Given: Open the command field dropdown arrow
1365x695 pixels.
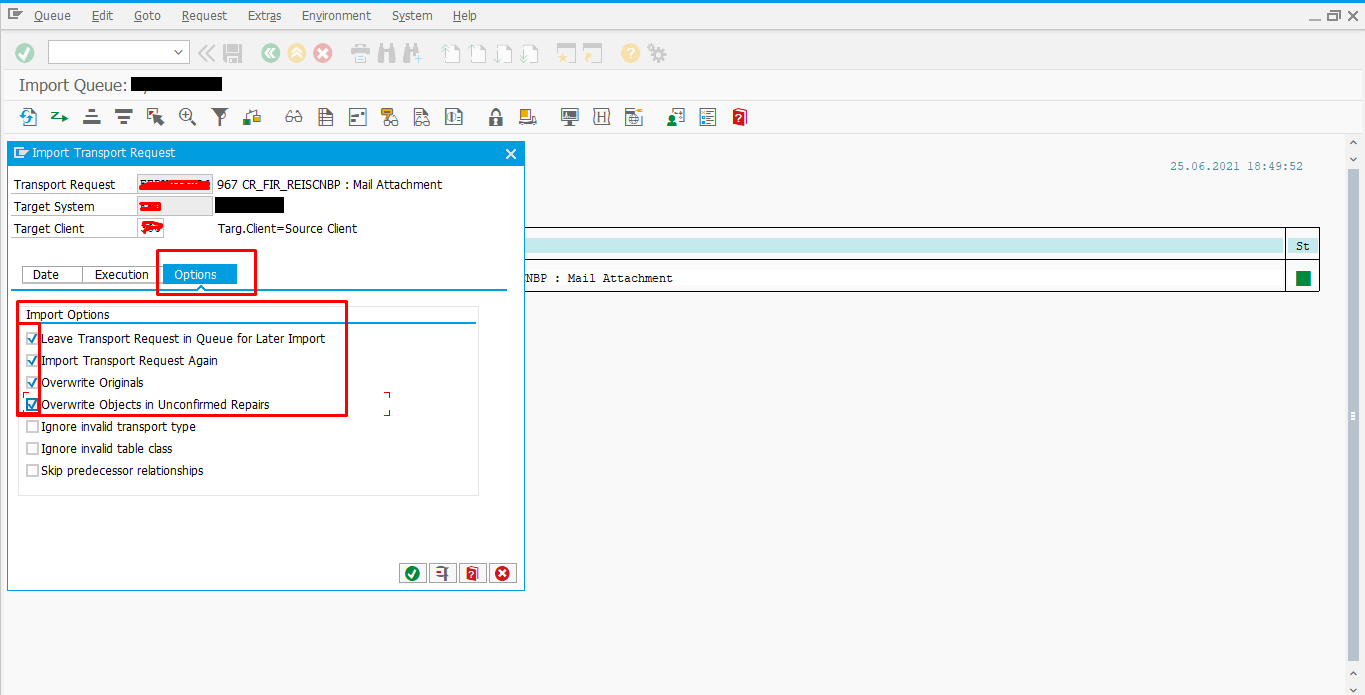Looking at the screenshot, I should [x=179, y=52].
